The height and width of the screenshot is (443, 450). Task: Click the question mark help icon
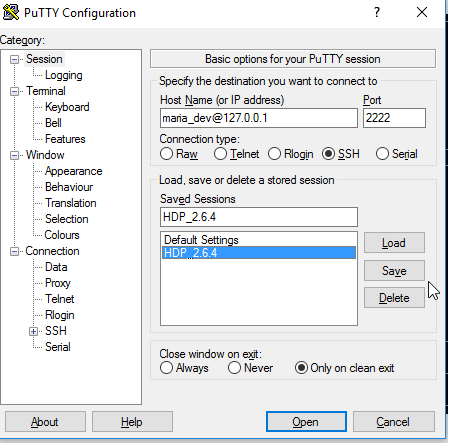click(377, 12)
